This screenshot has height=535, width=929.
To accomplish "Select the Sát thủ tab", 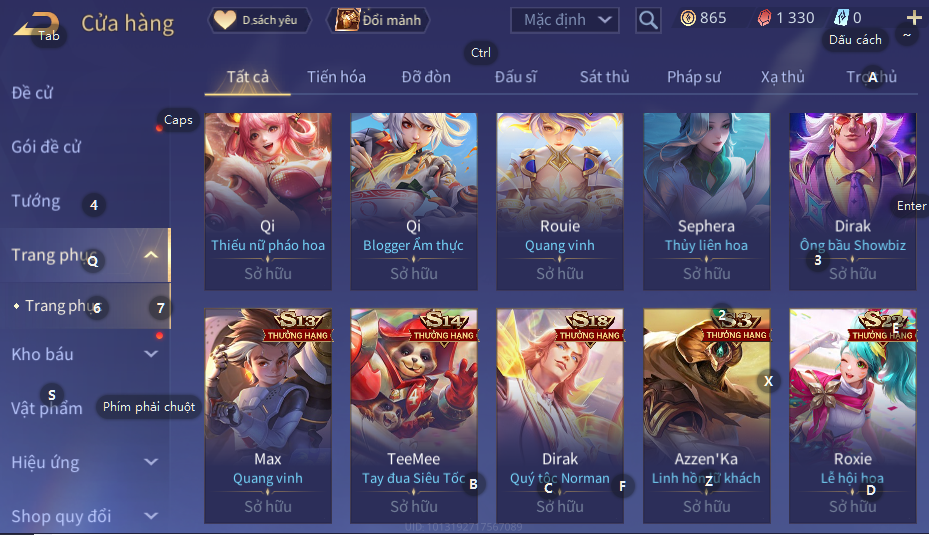I will click(x=604, y=77).
